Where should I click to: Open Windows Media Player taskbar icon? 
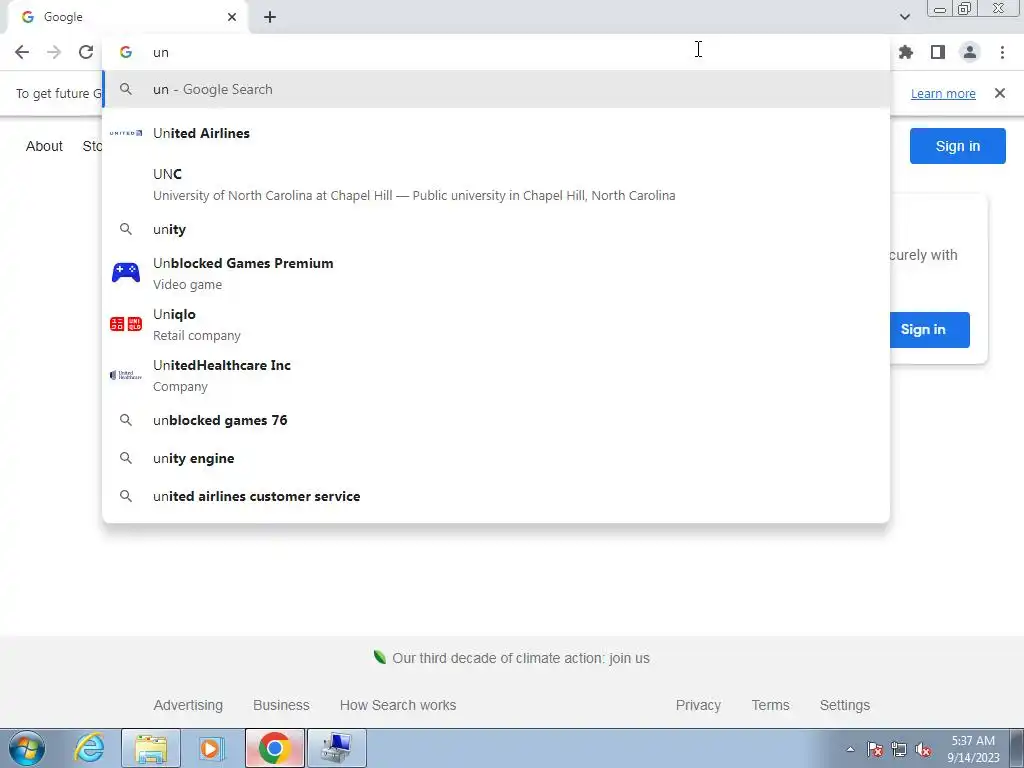click(212, 748)
